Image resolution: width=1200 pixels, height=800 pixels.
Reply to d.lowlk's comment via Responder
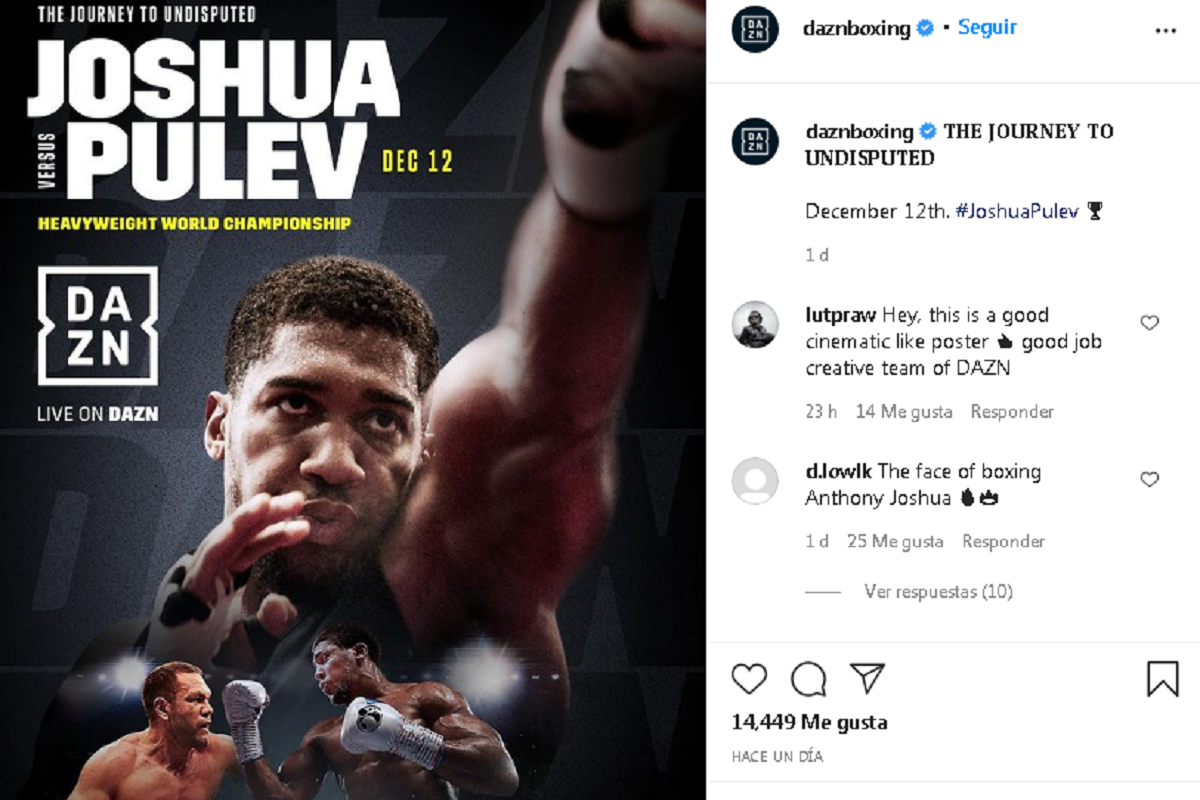[x=1003, y=542]
